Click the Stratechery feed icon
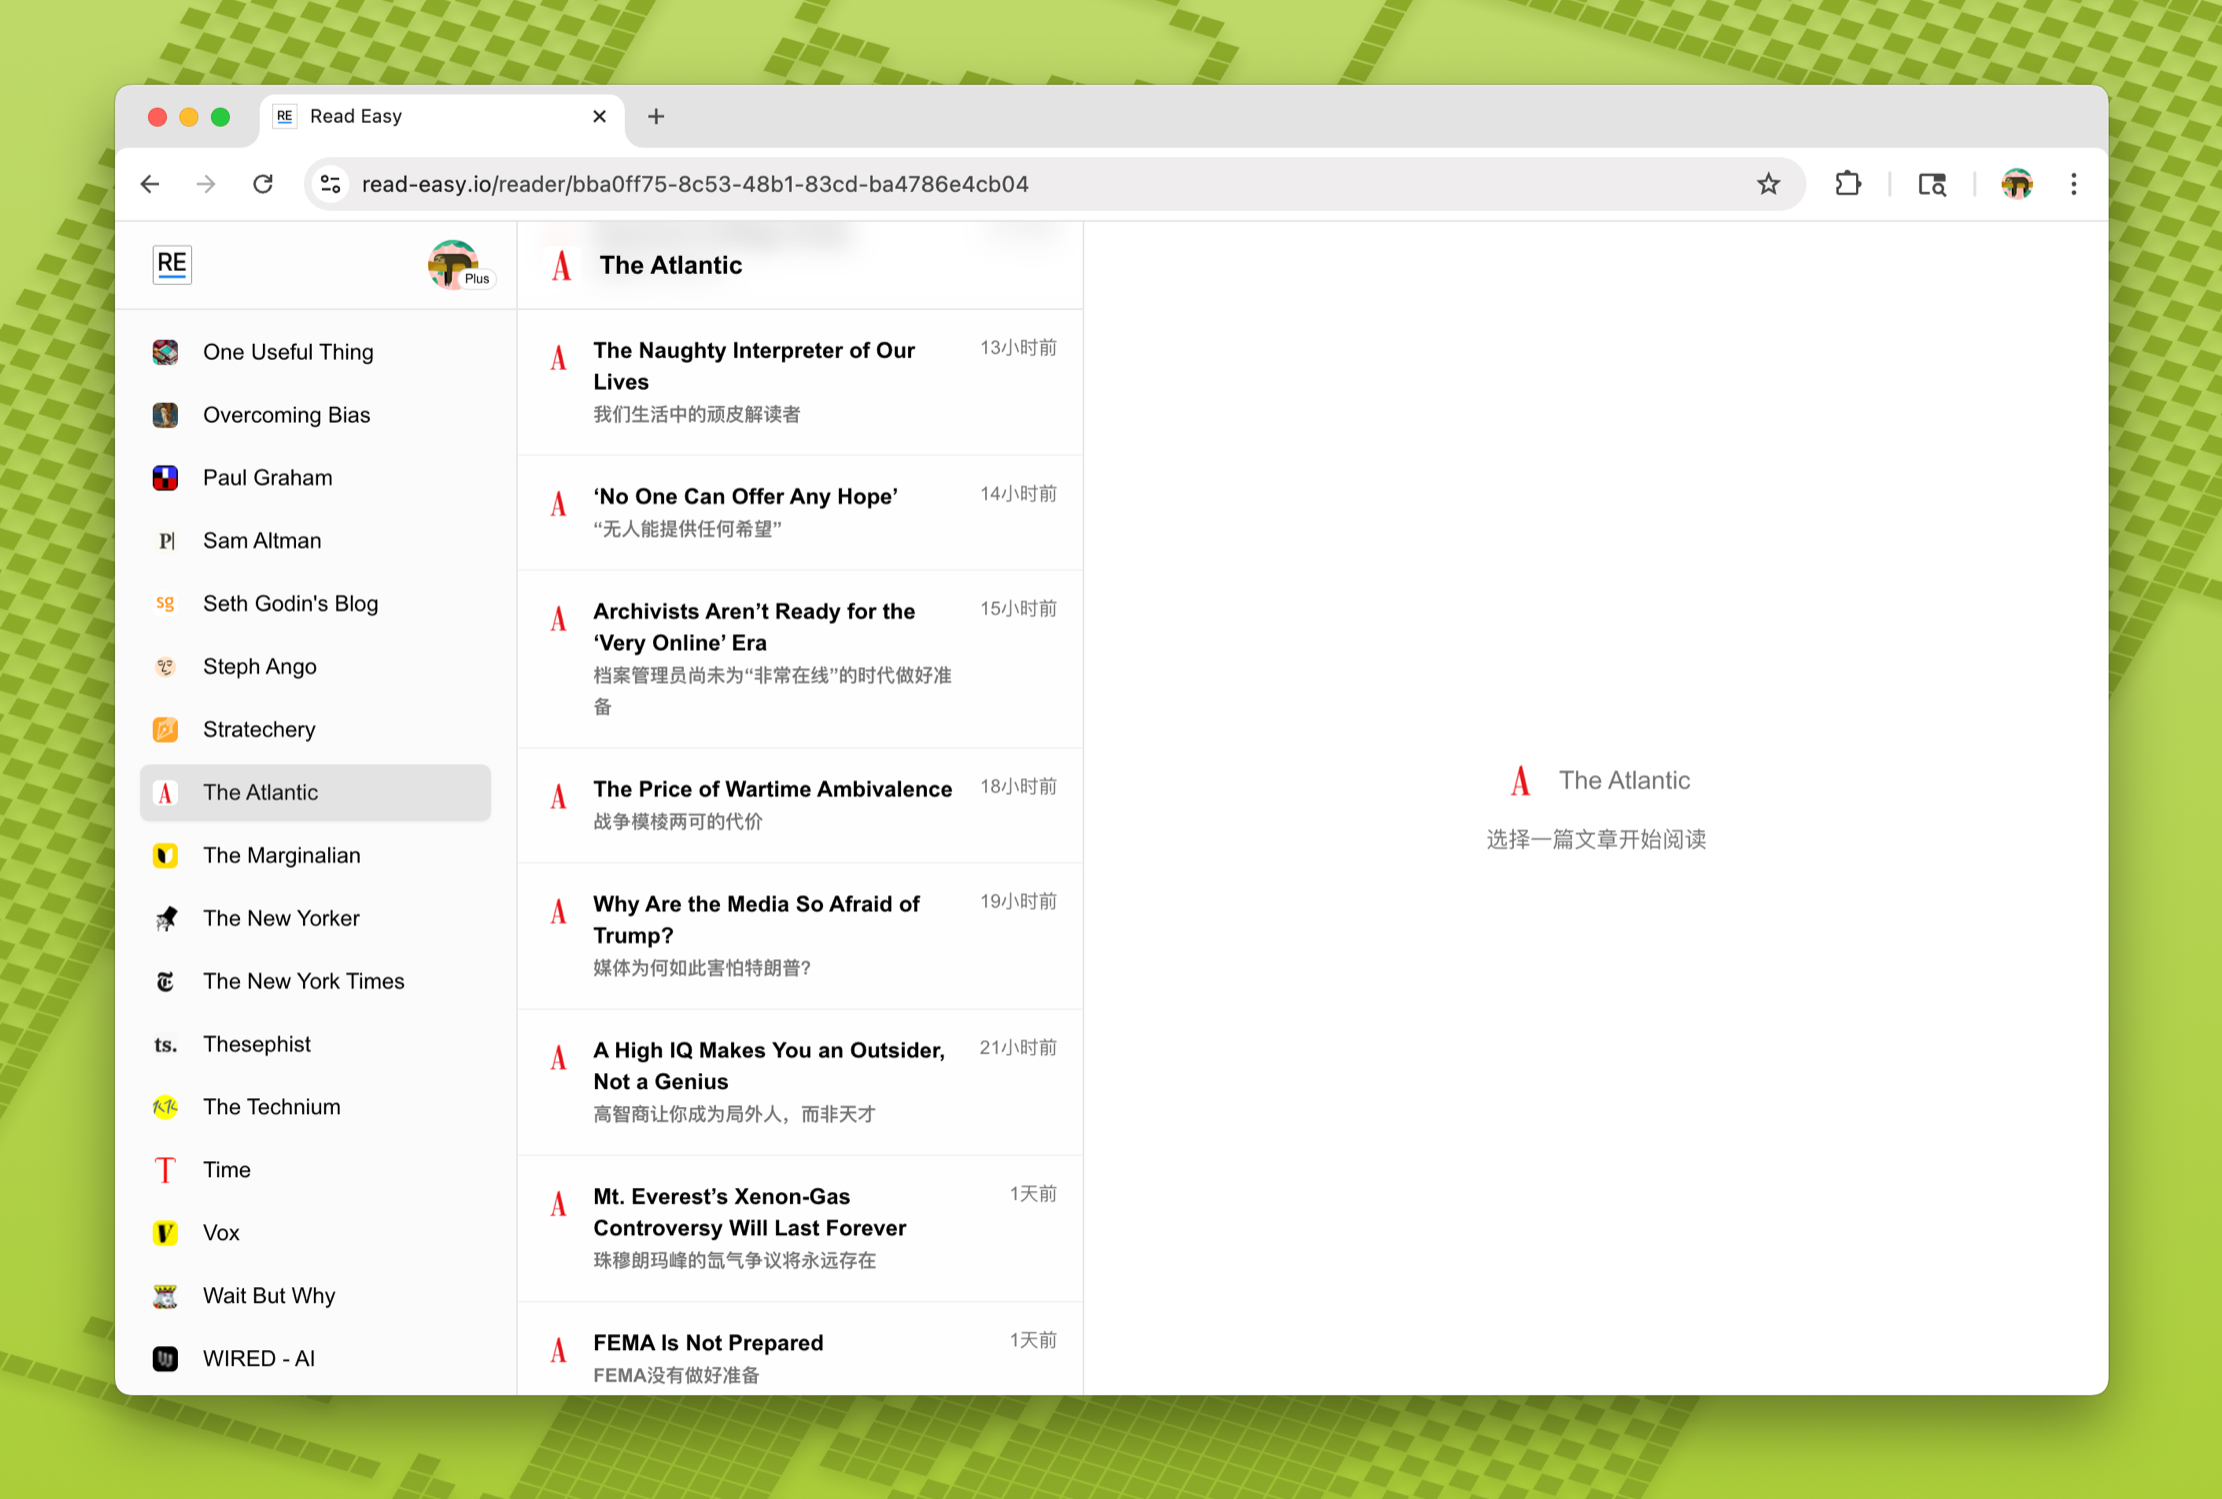Screen dimensions: 2222x1499 coord(165,730)
